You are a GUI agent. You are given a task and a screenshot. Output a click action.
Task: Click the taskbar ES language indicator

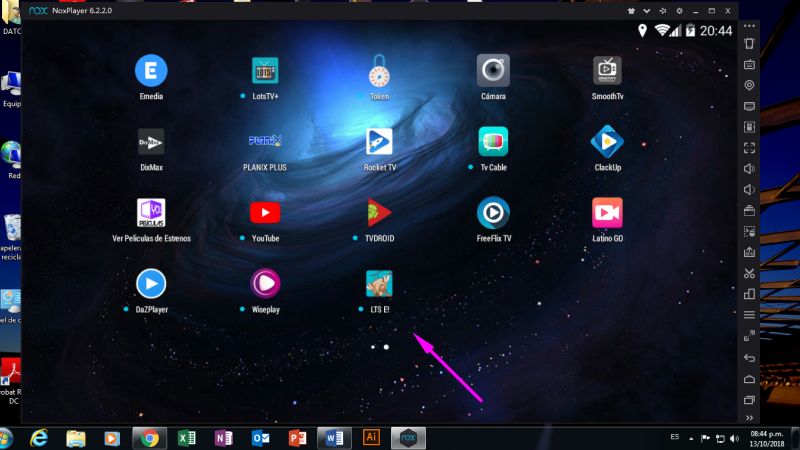674,437
